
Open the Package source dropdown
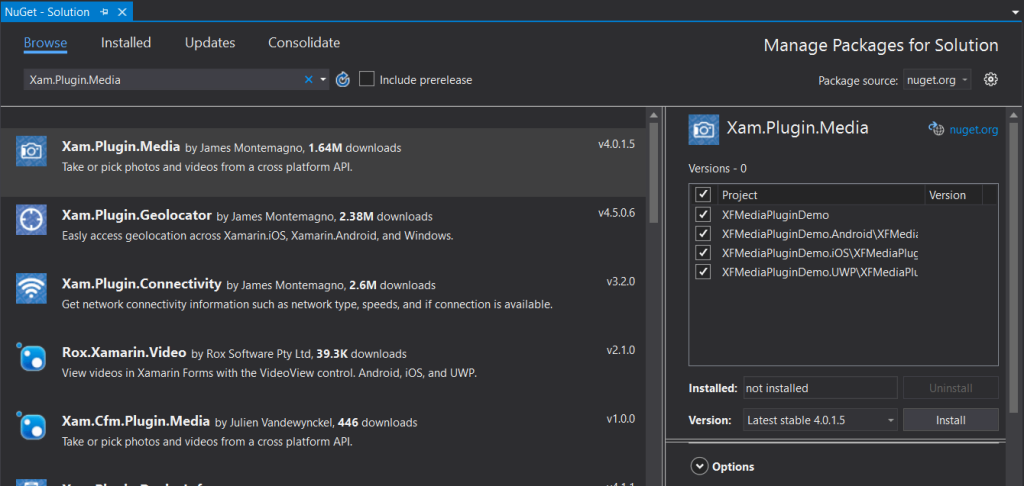(937, 80)
